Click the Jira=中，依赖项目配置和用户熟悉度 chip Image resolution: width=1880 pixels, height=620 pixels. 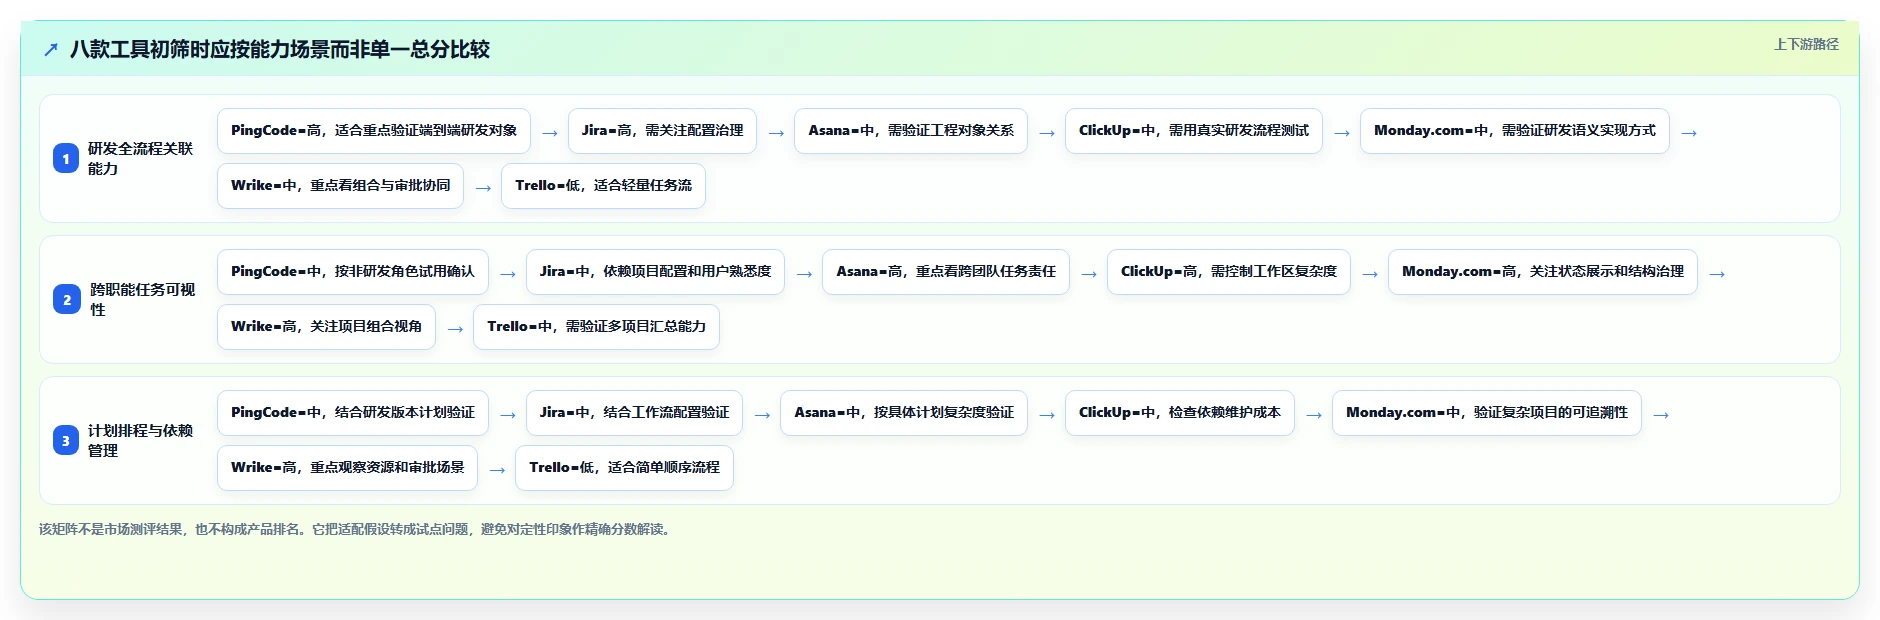(655, 272)
